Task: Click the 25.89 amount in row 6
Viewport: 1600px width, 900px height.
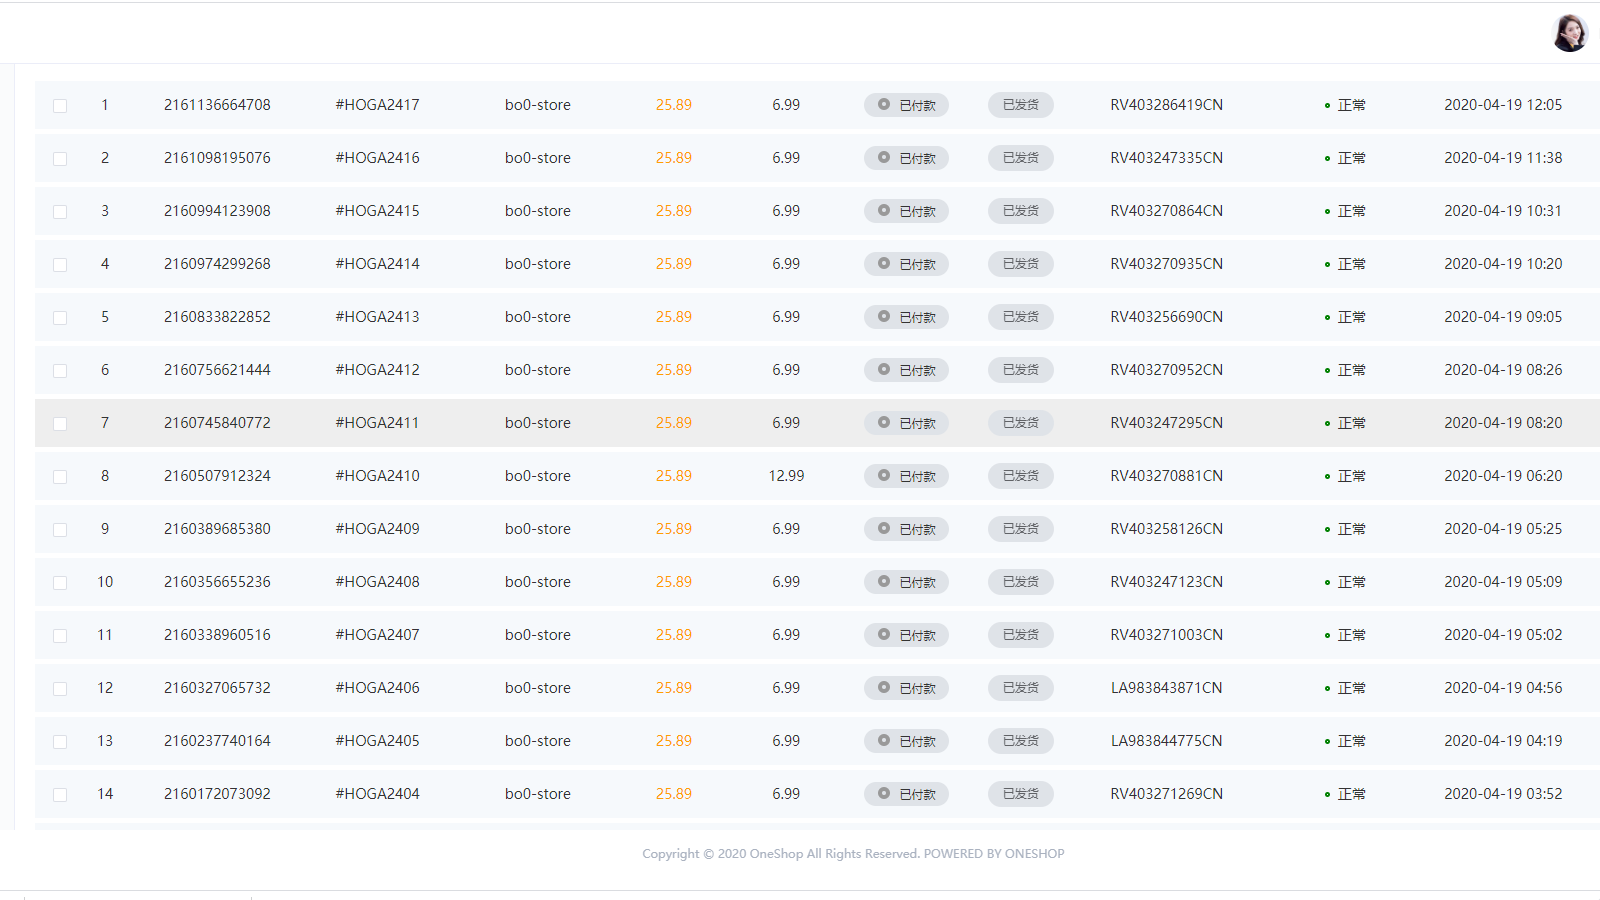Action: pyautogui.click(x=673, y=370)
